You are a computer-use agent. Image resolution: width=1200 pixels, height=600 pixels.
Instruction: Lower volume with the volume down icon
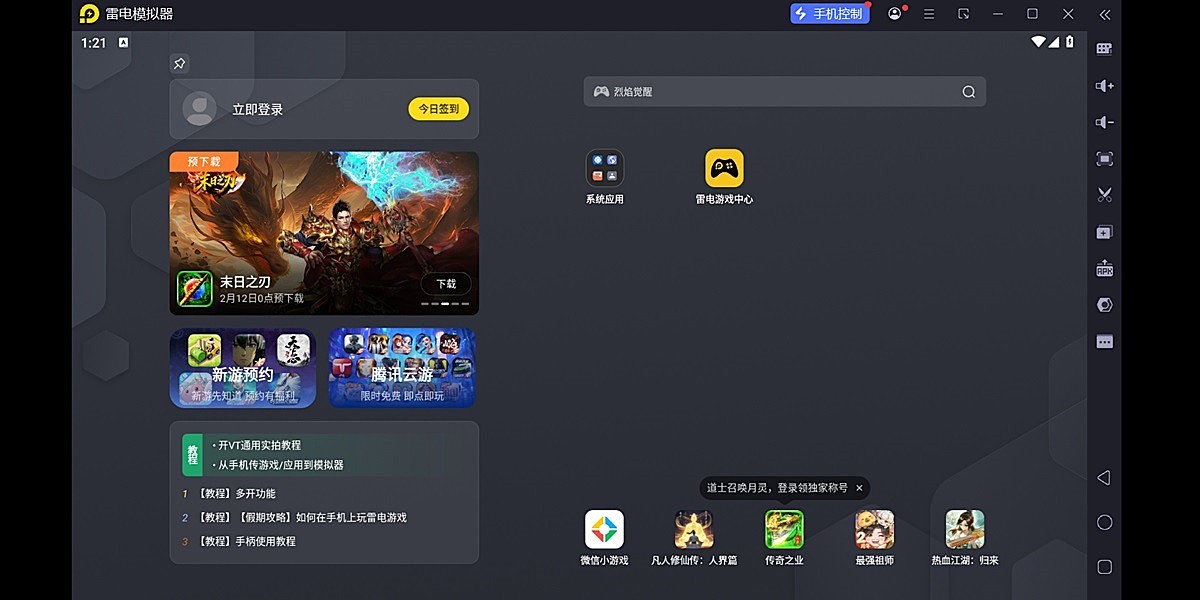click(x=1104, y=122)
